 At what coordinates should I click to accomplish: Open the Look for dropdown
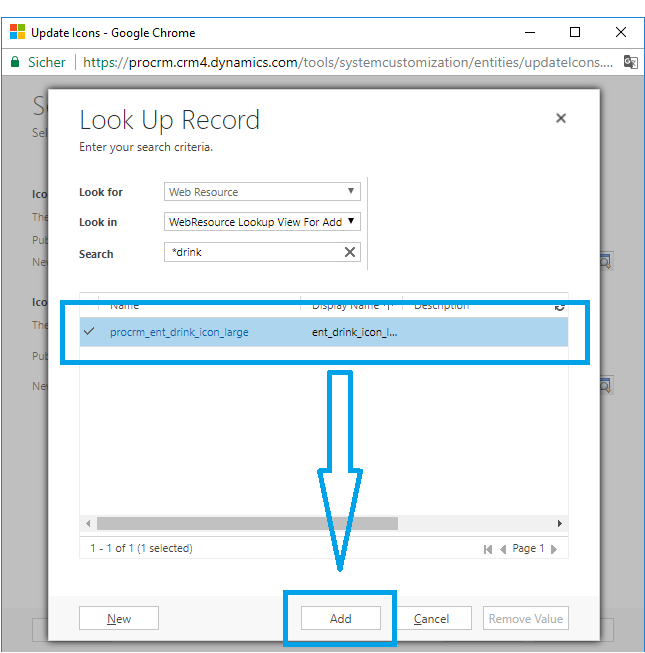point(262,192)
